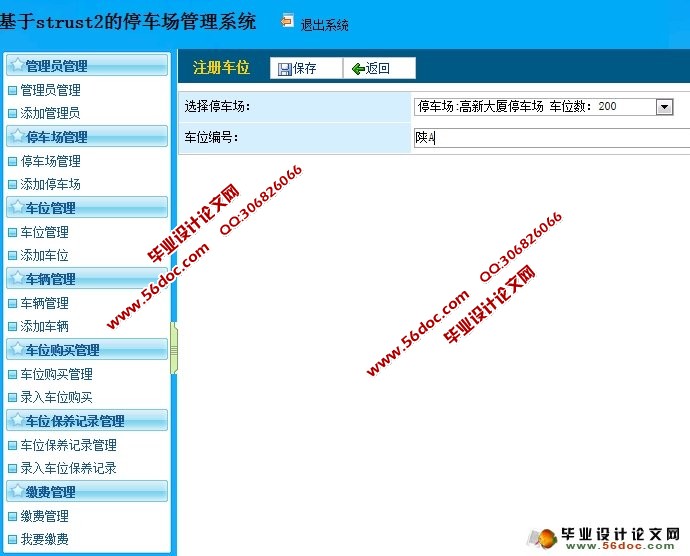
Task: Click the green back arrow icon
Action: click(358, 69)
